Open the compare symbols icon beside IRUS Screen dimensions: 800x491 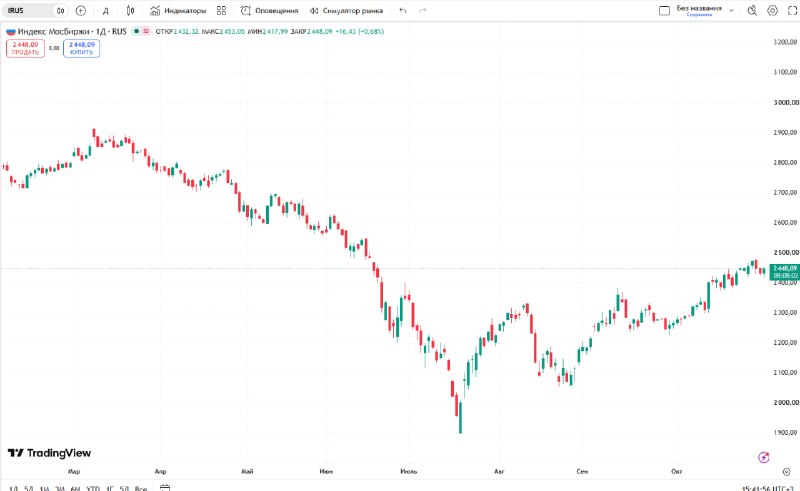point(61,10)
